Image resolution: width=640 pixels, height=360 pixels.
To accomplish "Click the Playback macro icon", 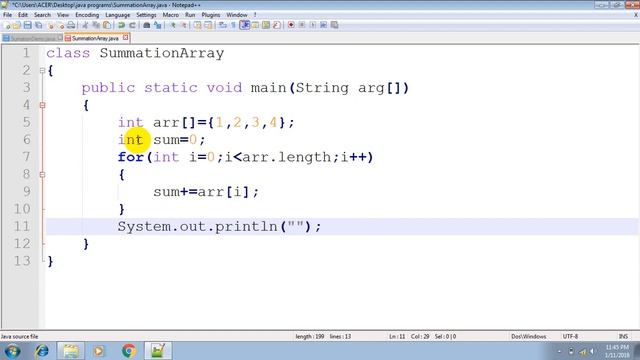I will (x=313, y=25).
